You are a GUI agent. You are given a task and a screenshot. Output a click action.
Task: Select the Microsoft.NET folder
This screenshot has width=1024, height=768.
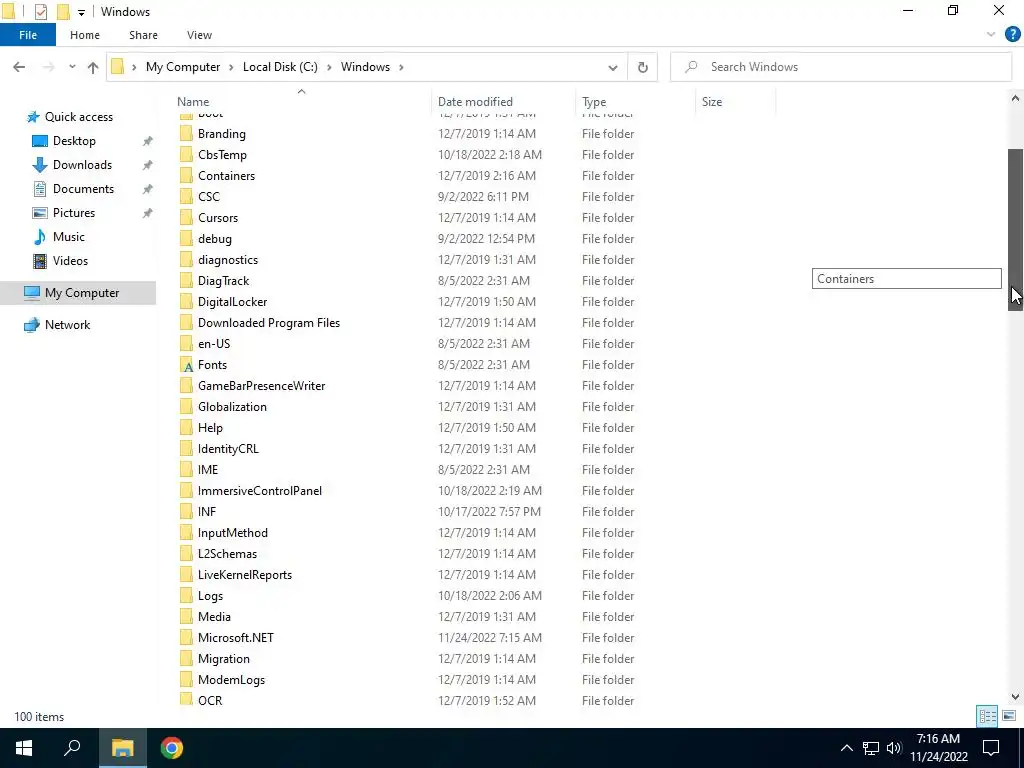tap(236, 637)
